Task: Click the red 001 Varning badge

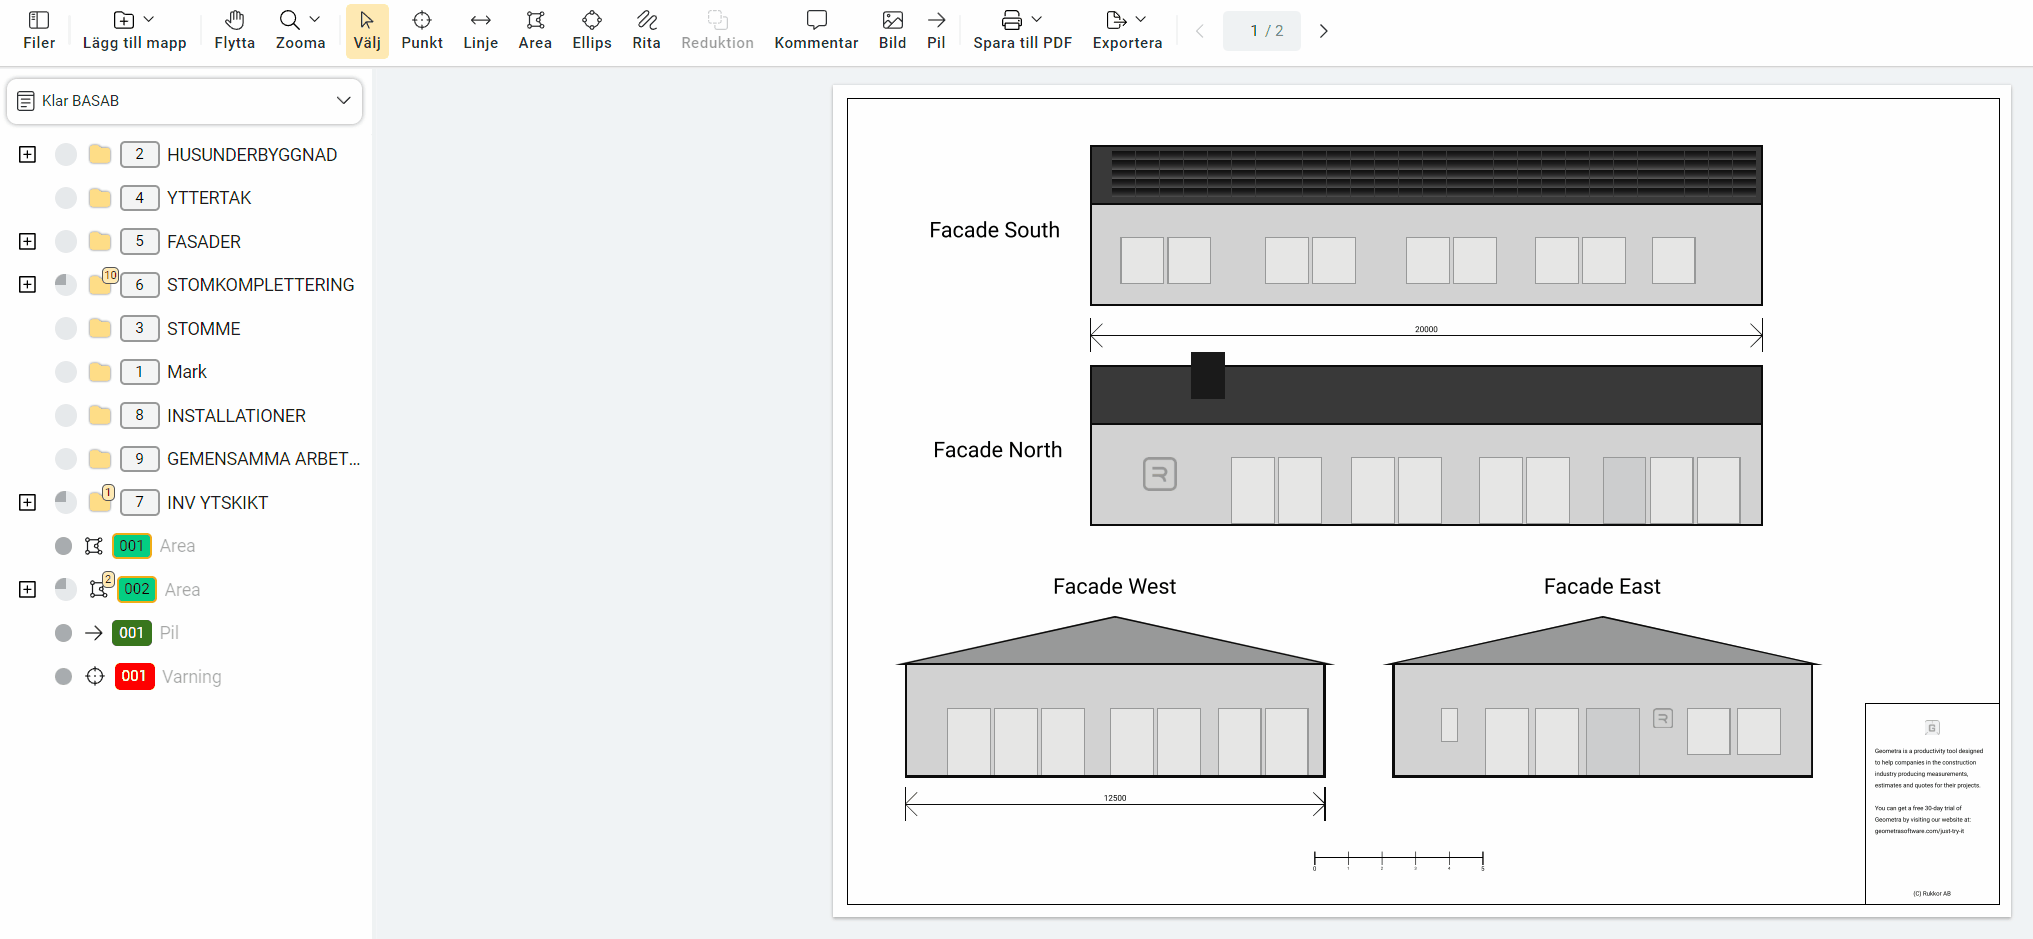Action: click(x=134, y=676)
